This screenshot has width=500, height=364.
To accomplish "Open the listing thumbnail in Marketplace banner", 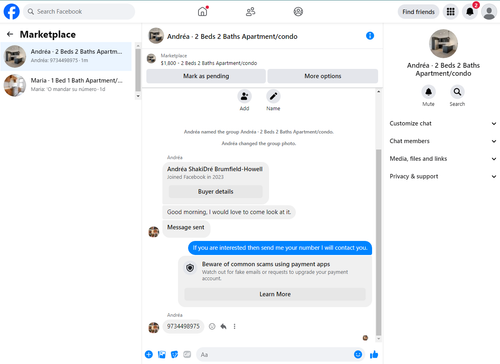I will [151, 59].
